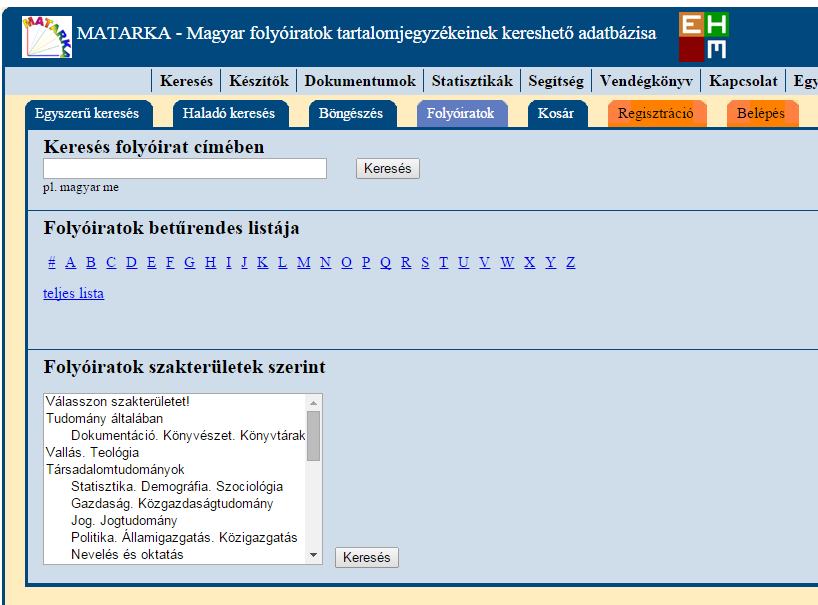Select 'Társadalomtudományok' subject option
The image size is (818, 605).
pos(175,469)
